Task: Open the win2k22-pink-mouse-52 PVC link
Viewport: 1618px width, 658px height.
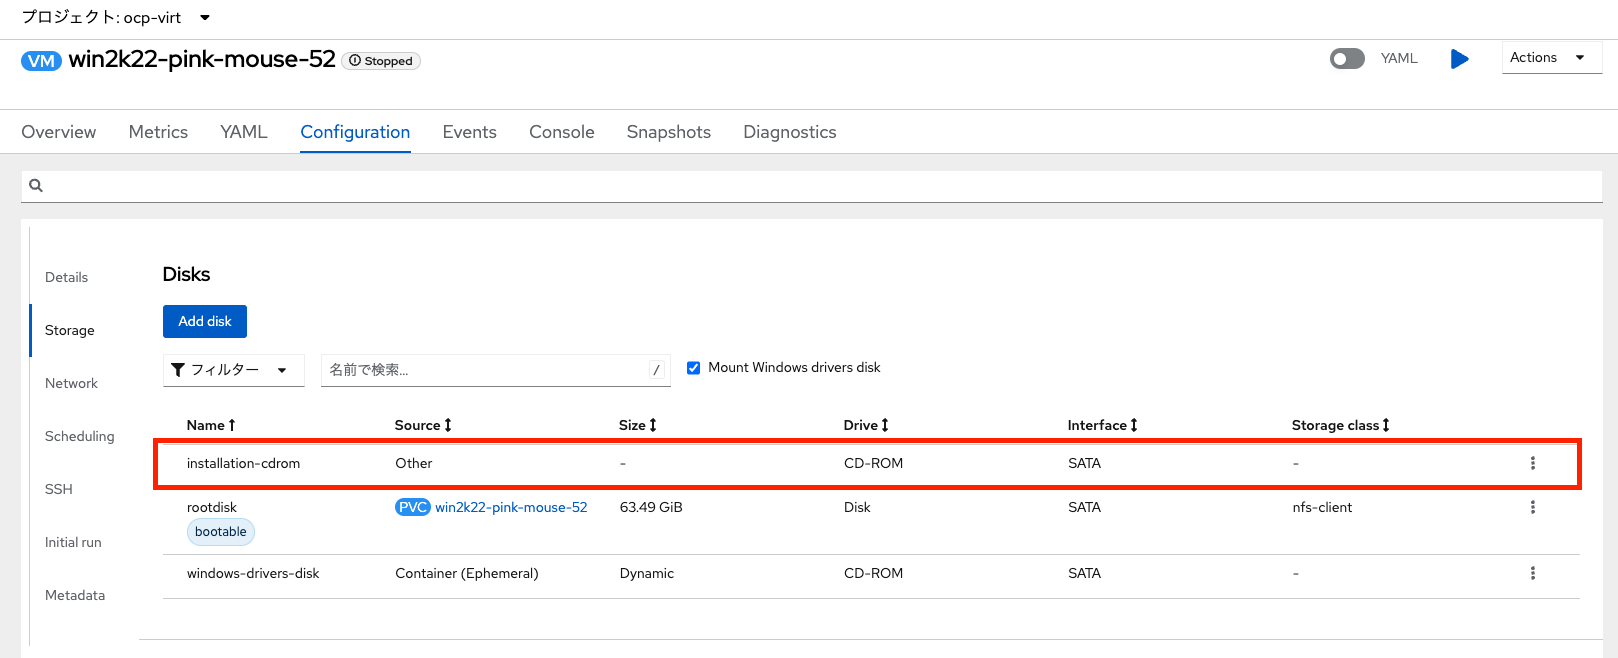Action: coord(511,507)
